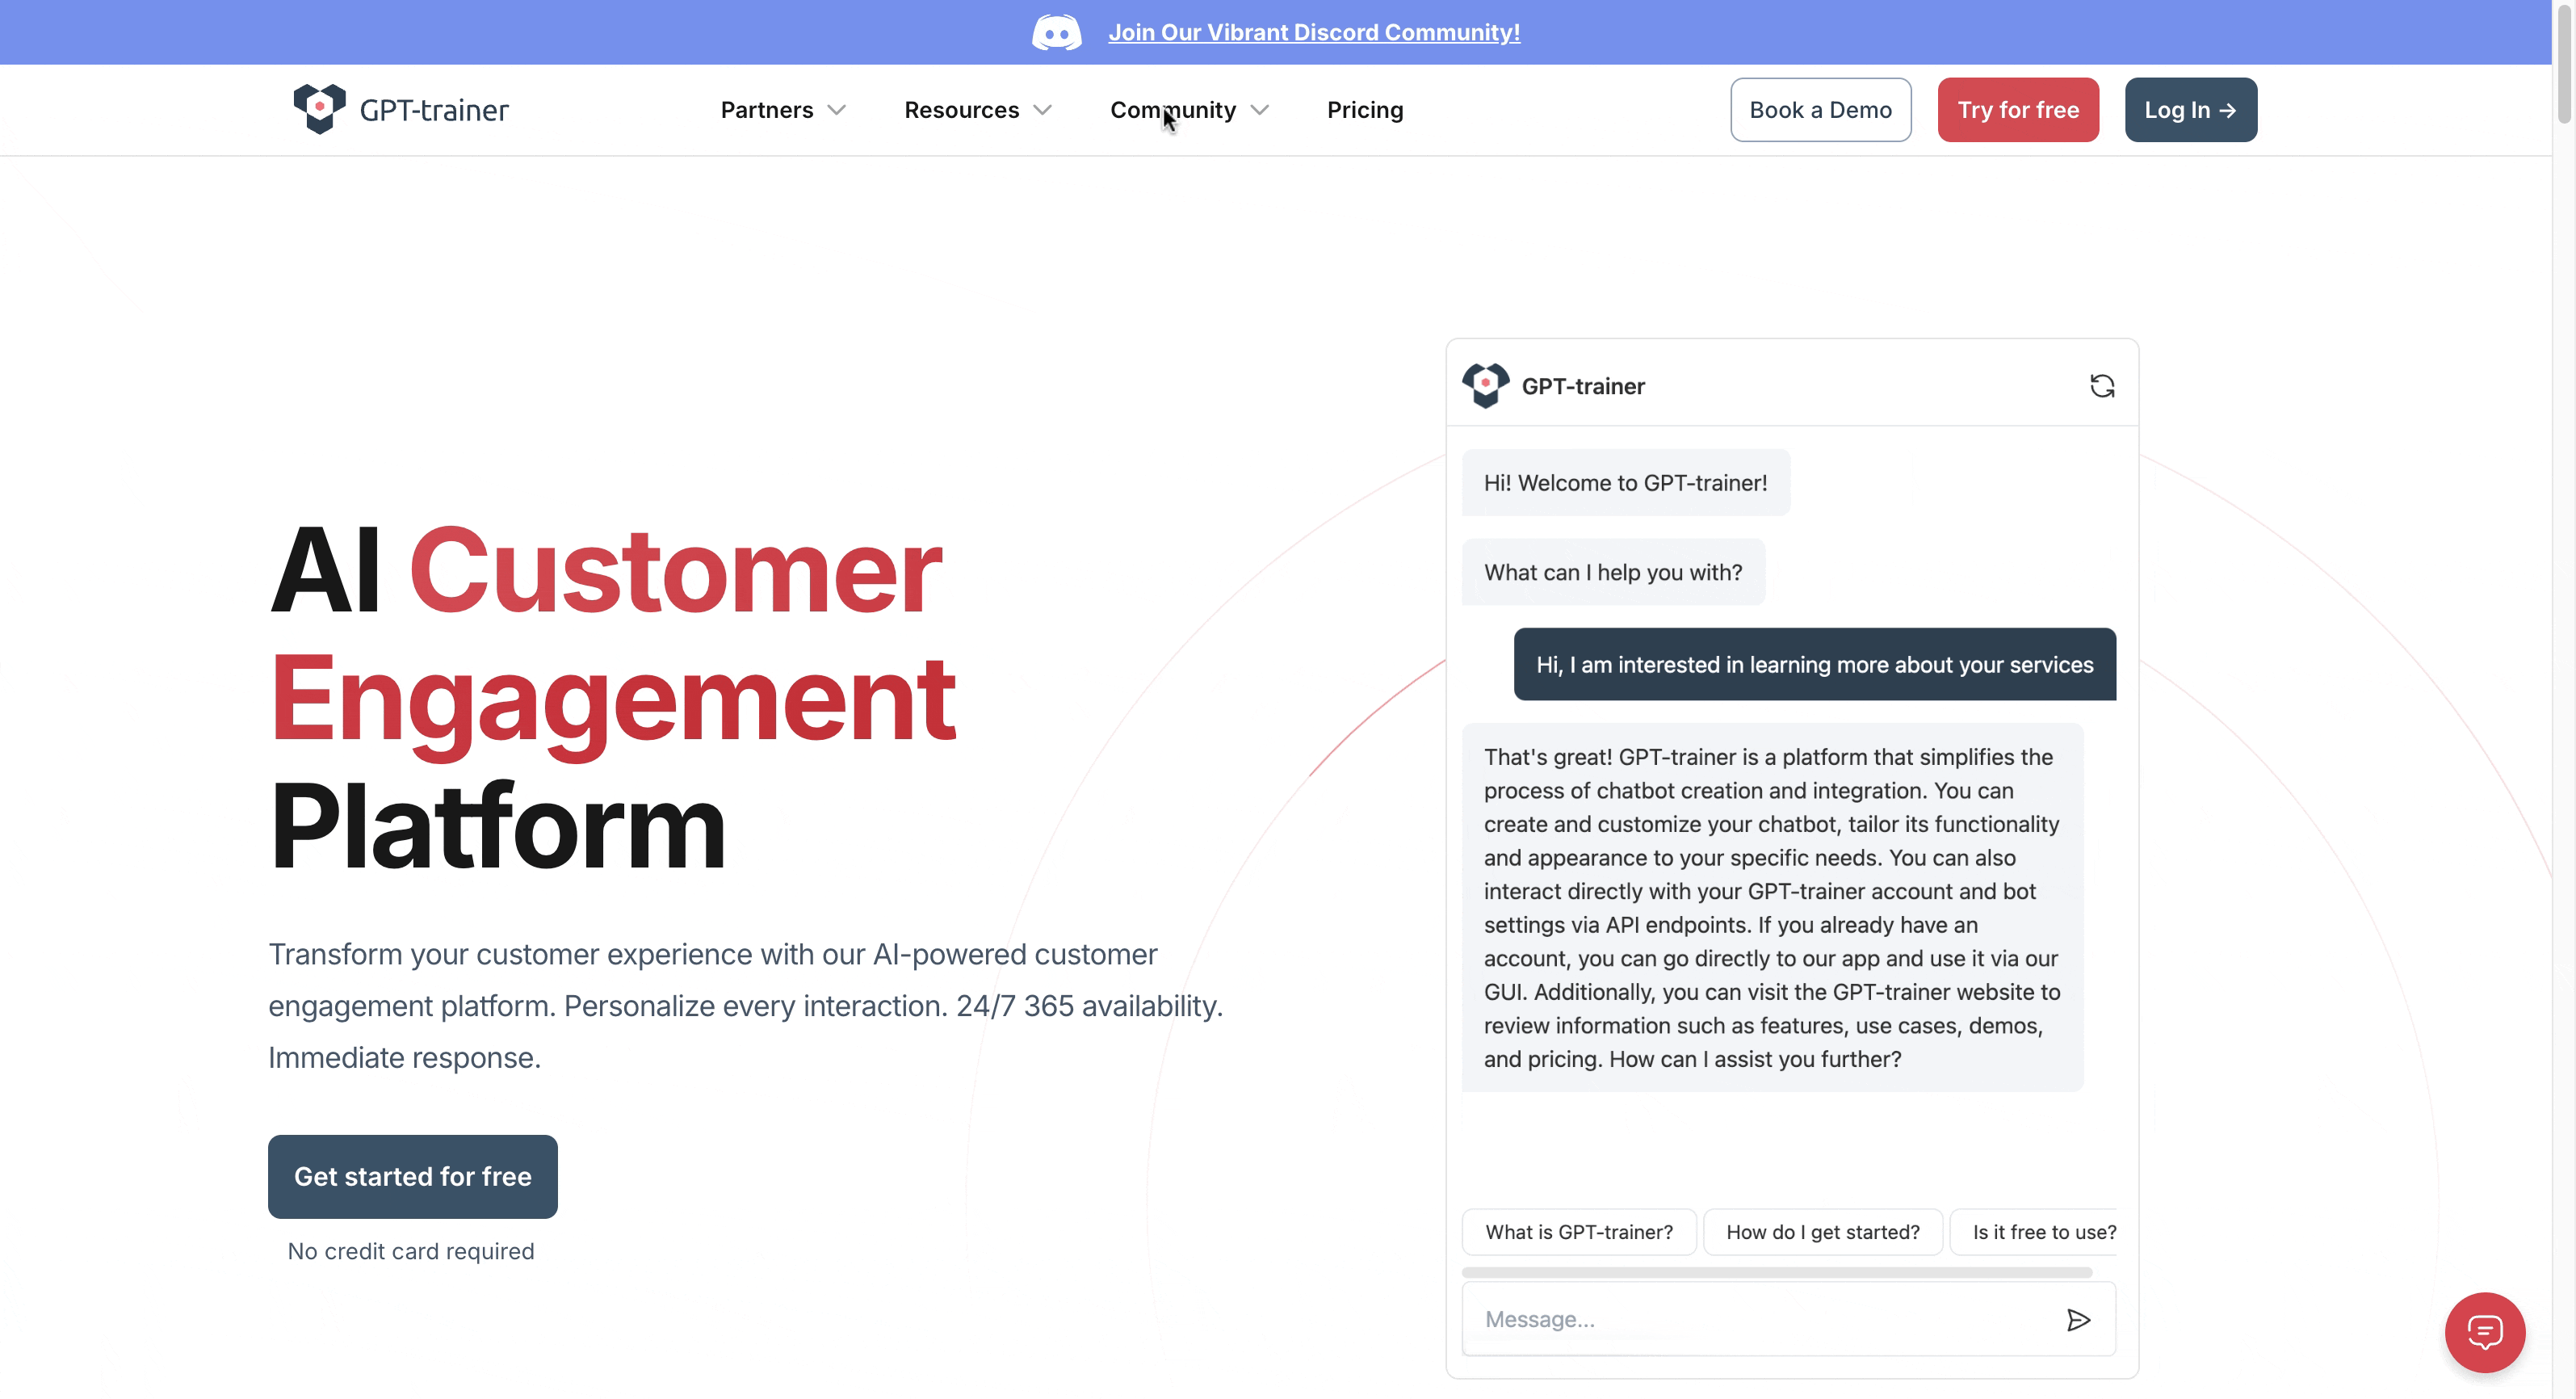Click the Discord logo icon in banner
Viewport: 2576px width, 1399px height.
pos(1056,32)
